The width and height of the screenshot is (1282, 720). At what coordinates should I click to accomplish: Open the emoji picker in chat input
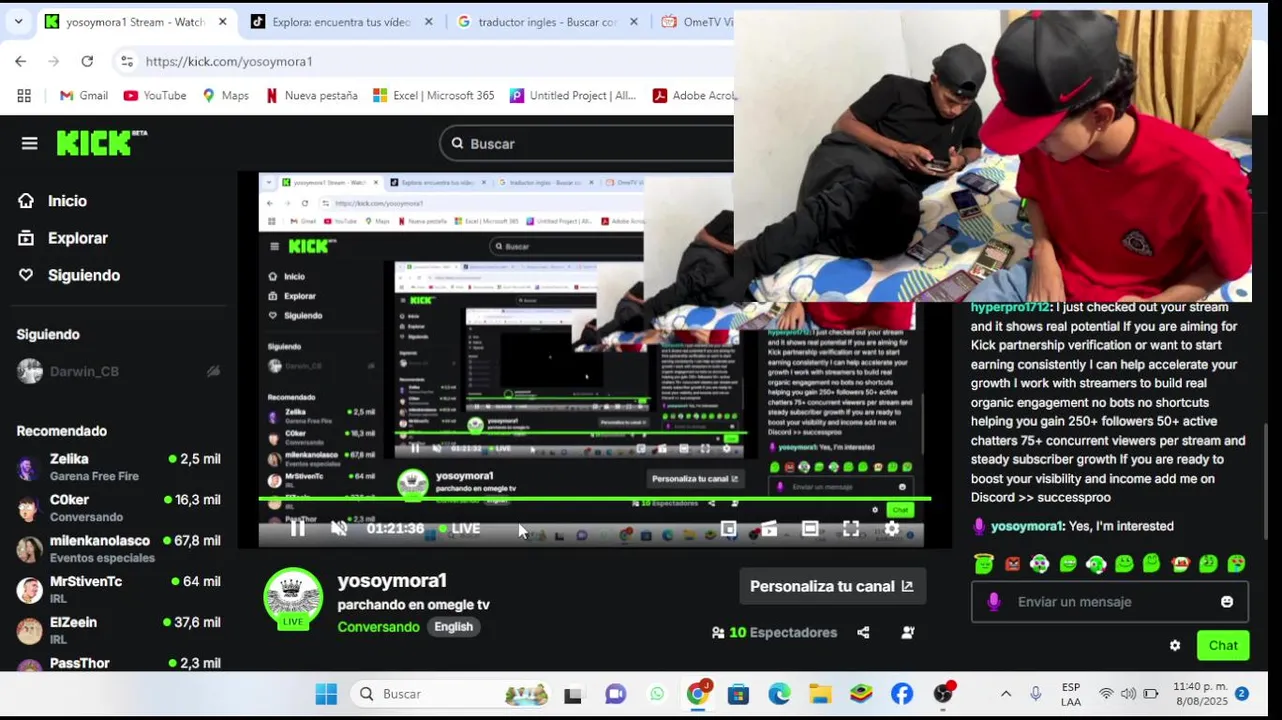1227,602
